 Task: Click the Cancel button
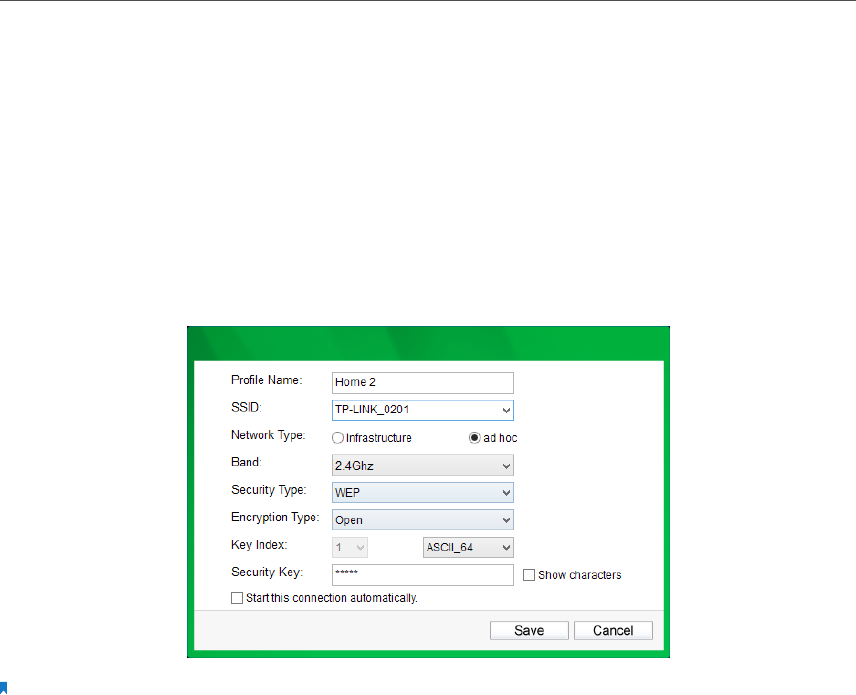613,631
